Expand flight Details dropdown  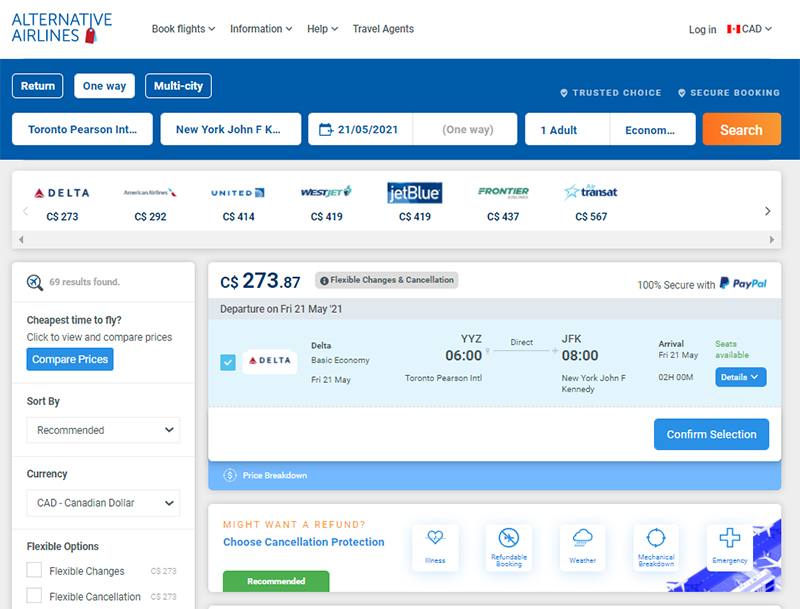(x=740, y=377)
